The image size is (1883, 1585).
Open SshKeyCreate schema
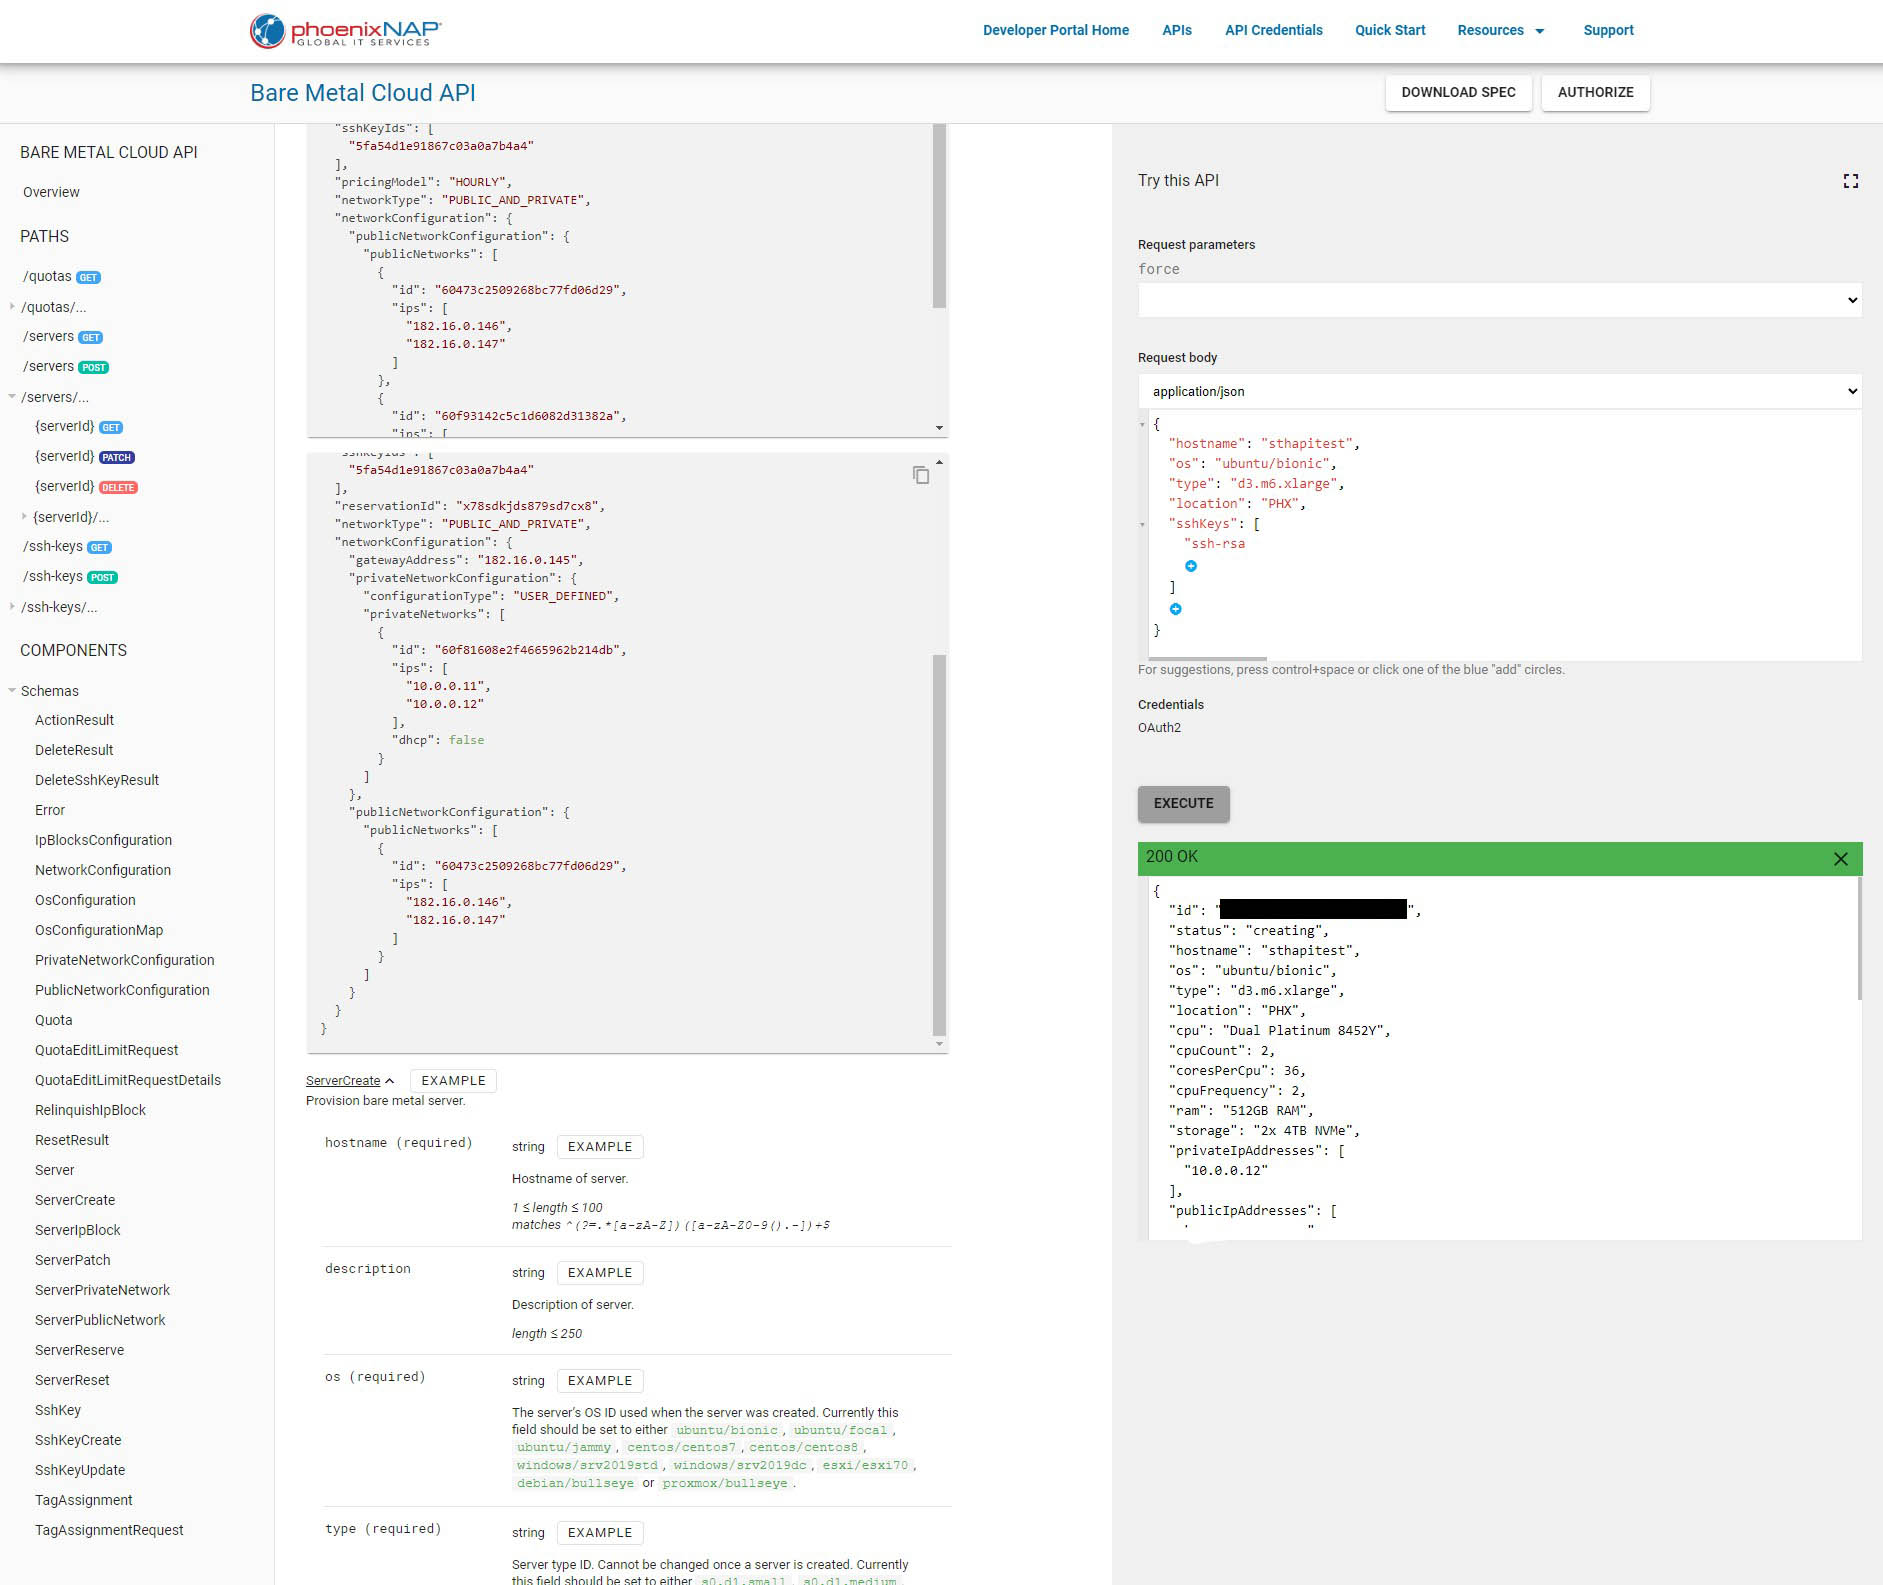(78, 1440)
